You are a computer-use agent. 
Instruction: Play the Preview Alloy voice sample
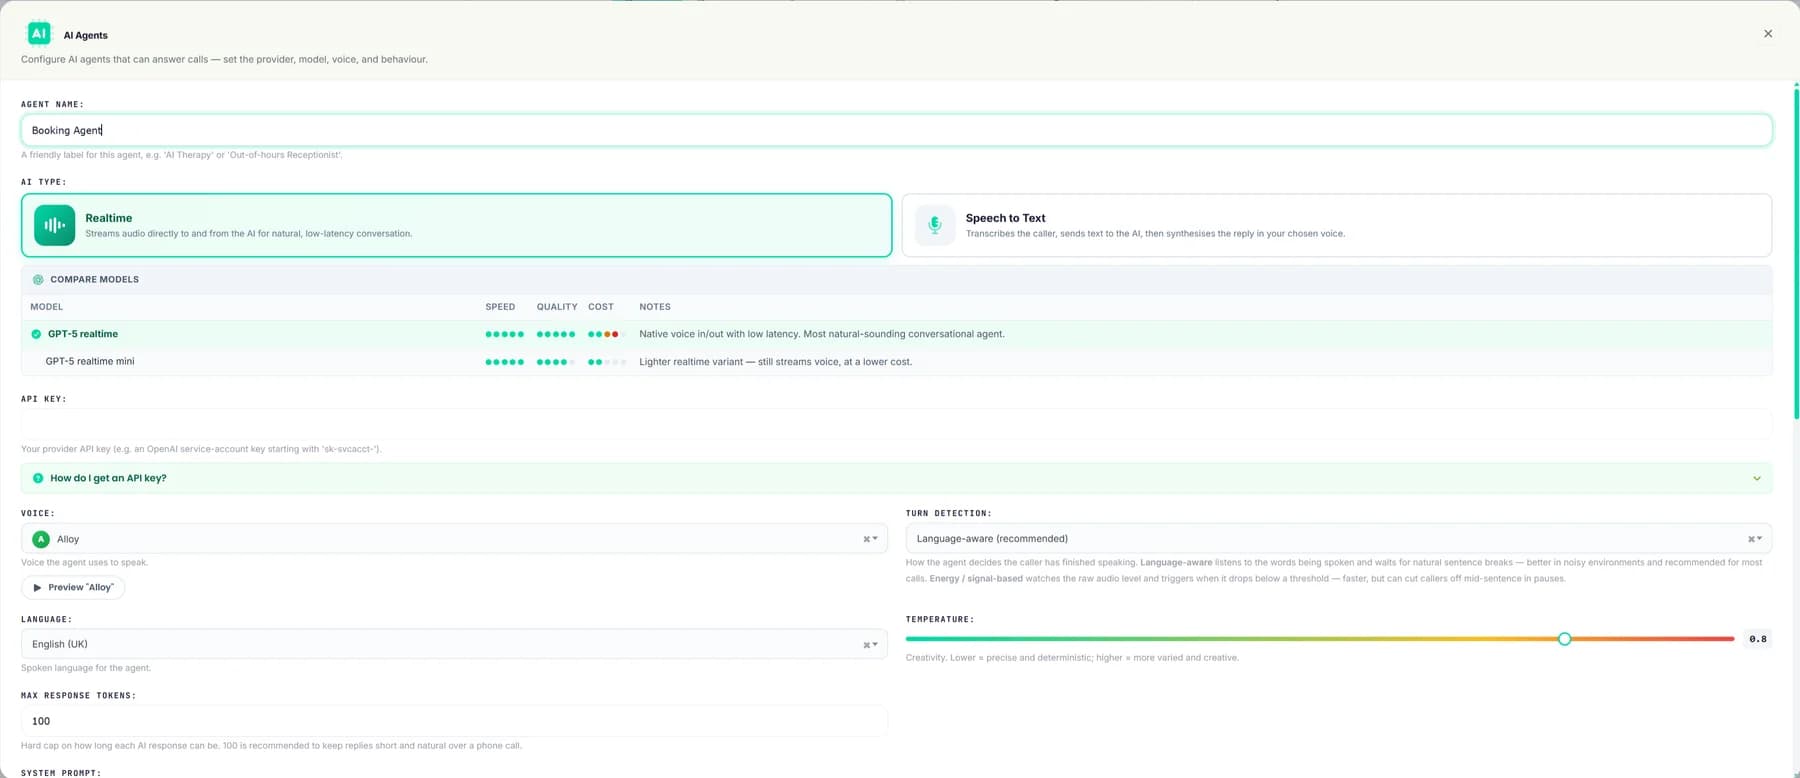click(x=73, y=587)
